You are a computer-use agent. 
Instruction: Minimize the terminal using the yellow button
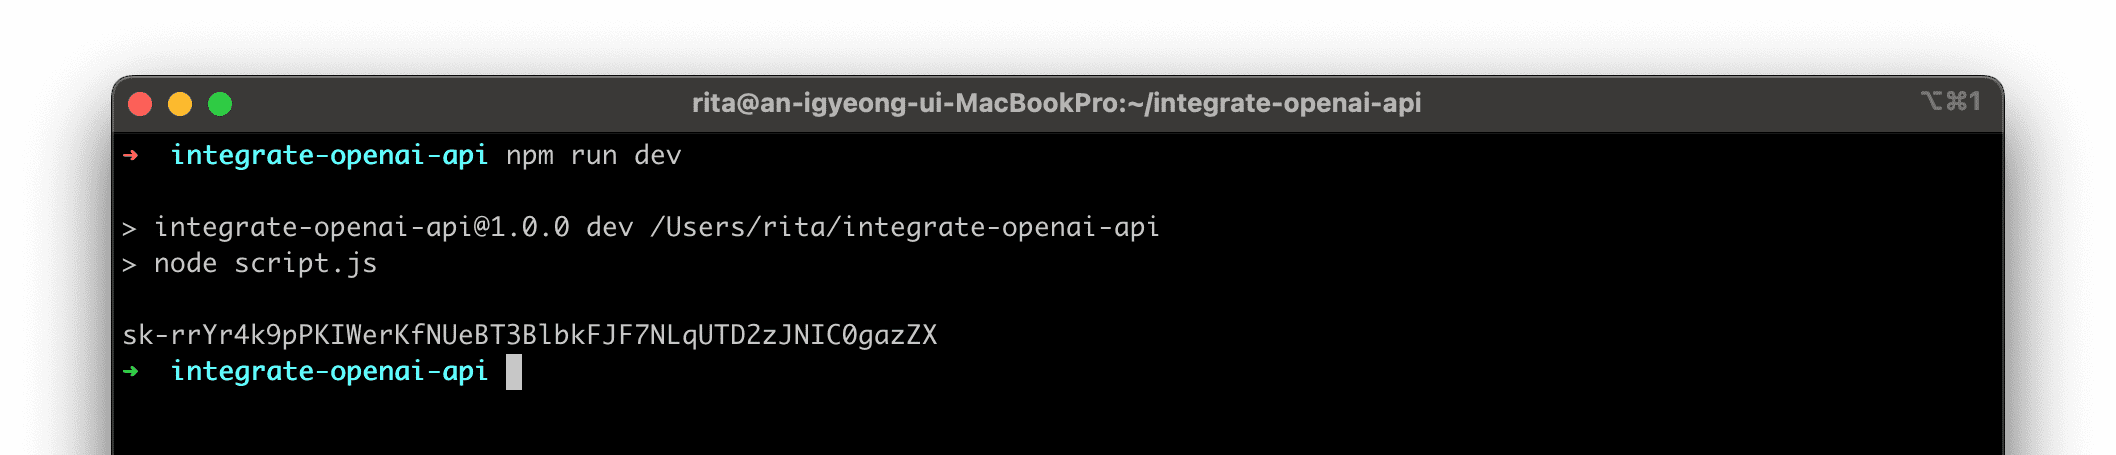coord(180,104)
